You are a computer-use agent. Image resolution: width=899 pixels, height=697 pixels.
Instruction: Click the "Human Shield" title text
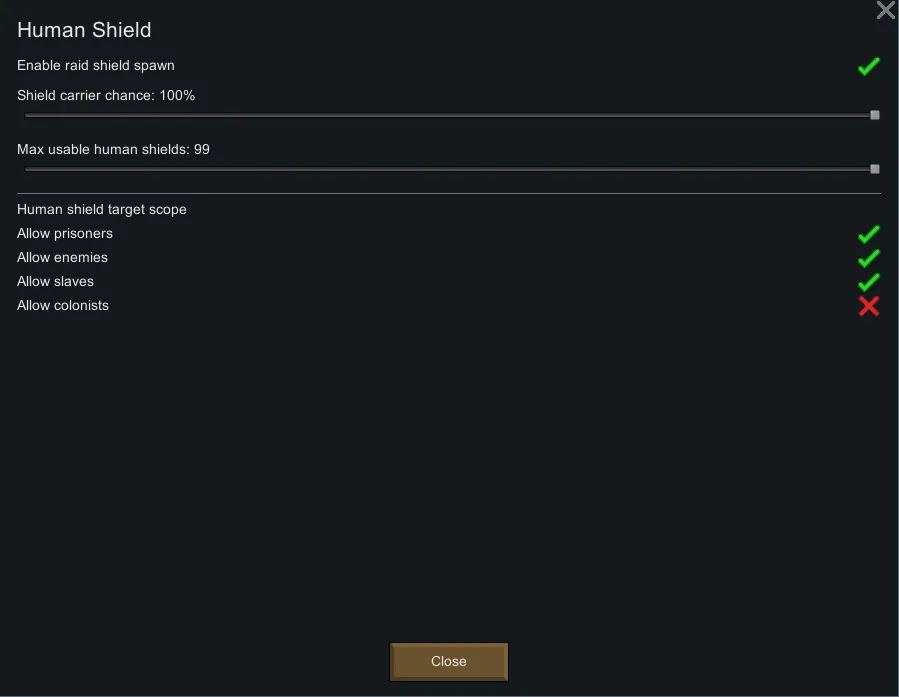(x=84, y=30)
